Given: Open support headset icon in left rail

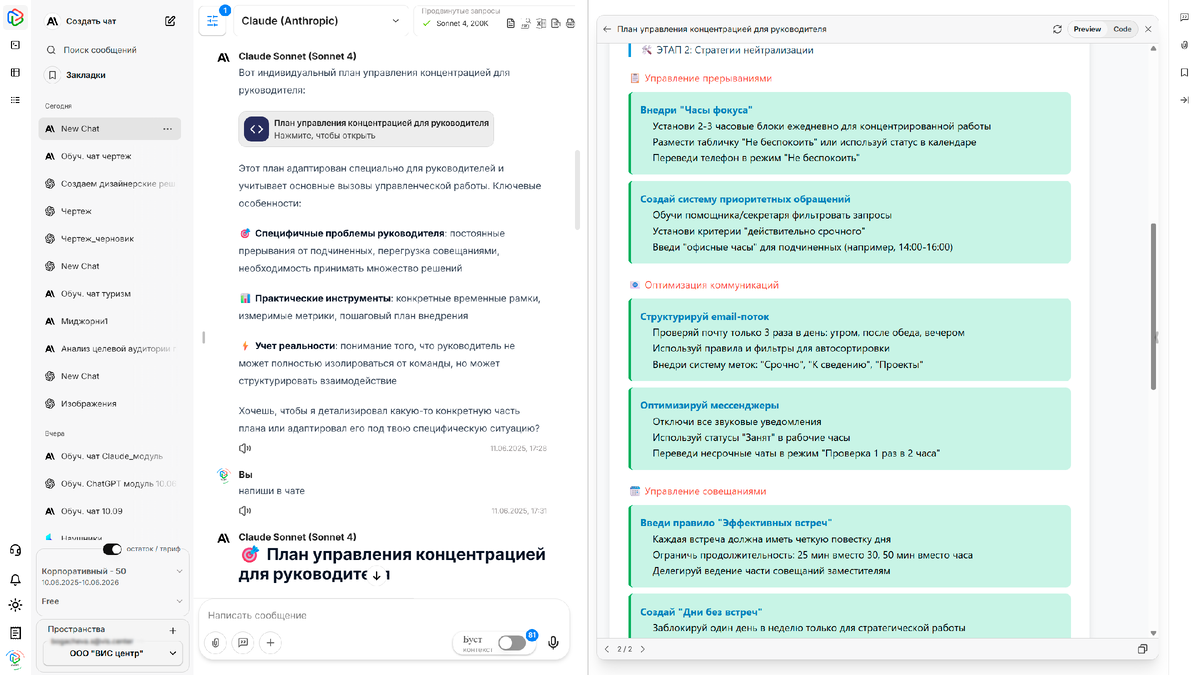Looking at the screenshot, I should [x=15, y=550].
